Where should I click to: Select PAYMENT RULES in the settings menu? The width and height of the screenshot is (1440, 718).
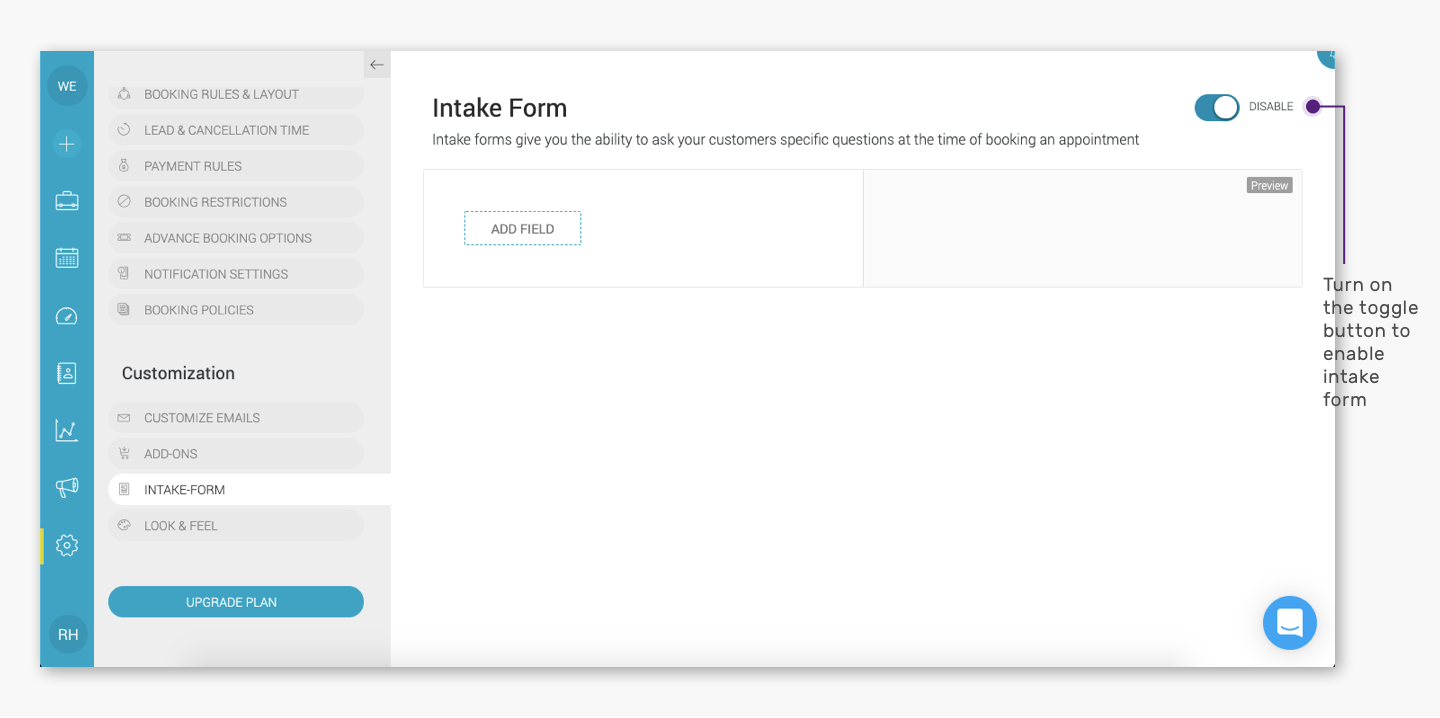[236, 165]
